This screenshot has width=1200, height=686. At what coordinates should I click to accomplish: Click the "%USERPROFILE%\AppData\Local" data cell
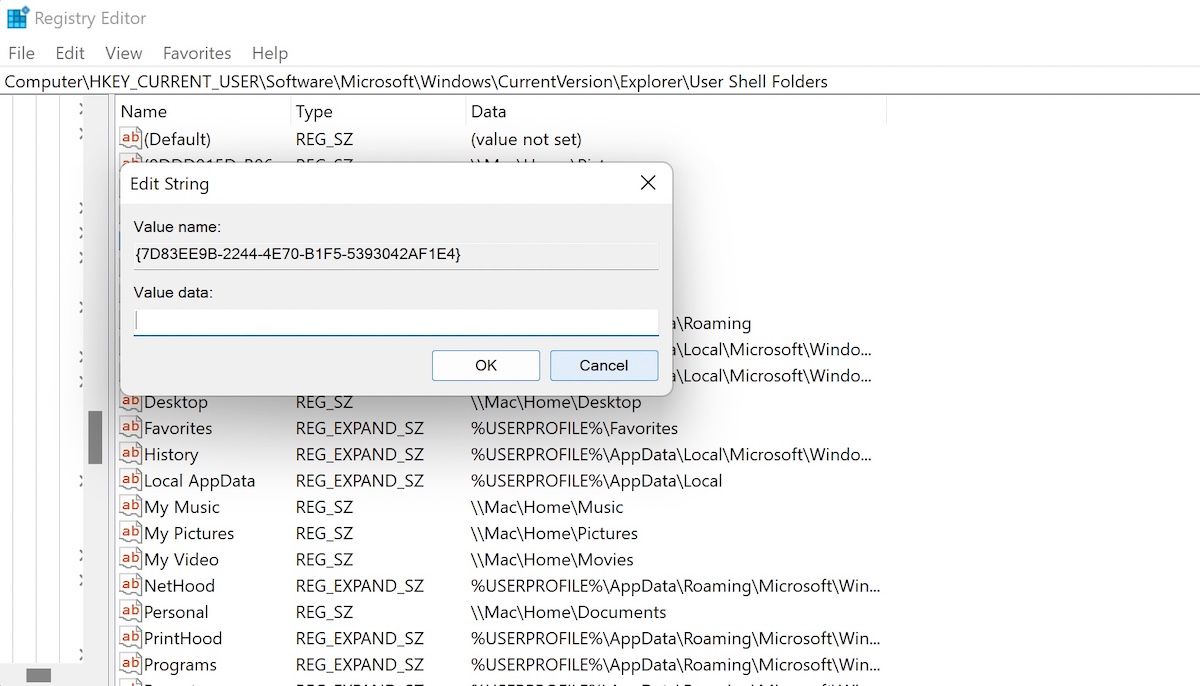596,480
